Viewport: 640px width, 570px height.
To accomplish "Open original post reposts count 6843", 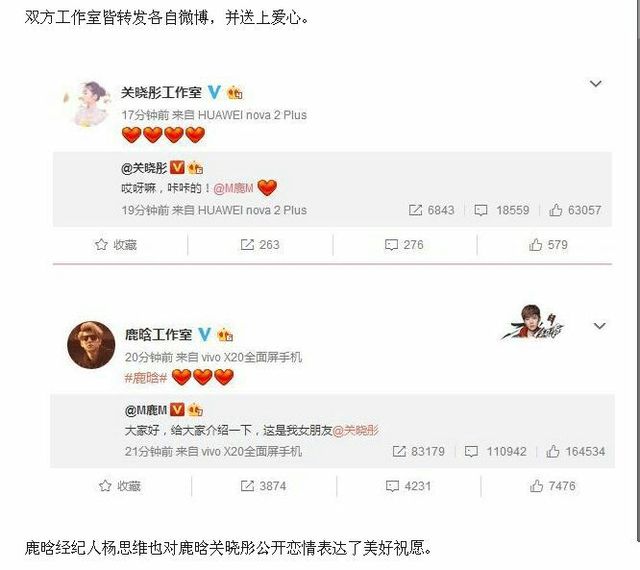I will (x=431, y=210).
